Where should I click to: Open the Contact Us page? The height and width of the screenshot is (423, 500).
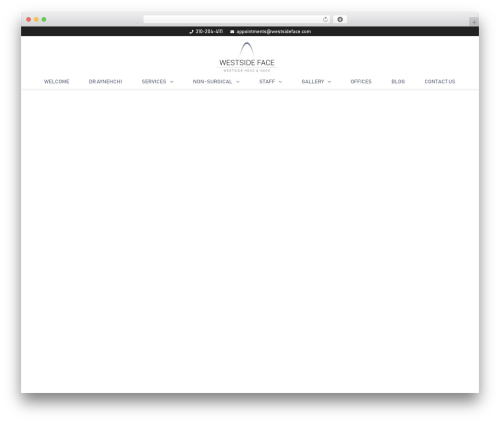click(440, 82)
